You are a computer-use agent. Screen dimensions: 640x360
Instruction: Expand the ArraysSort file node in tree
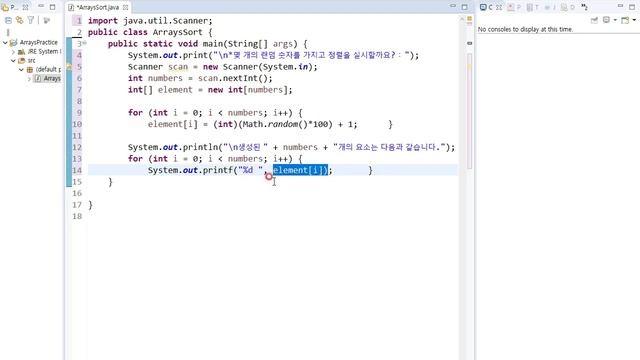click(29, 78)
